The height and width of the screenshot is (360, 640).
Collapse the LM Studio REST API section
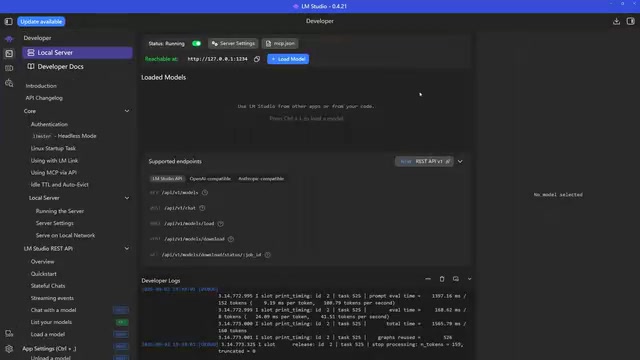[x=127, y=249]
